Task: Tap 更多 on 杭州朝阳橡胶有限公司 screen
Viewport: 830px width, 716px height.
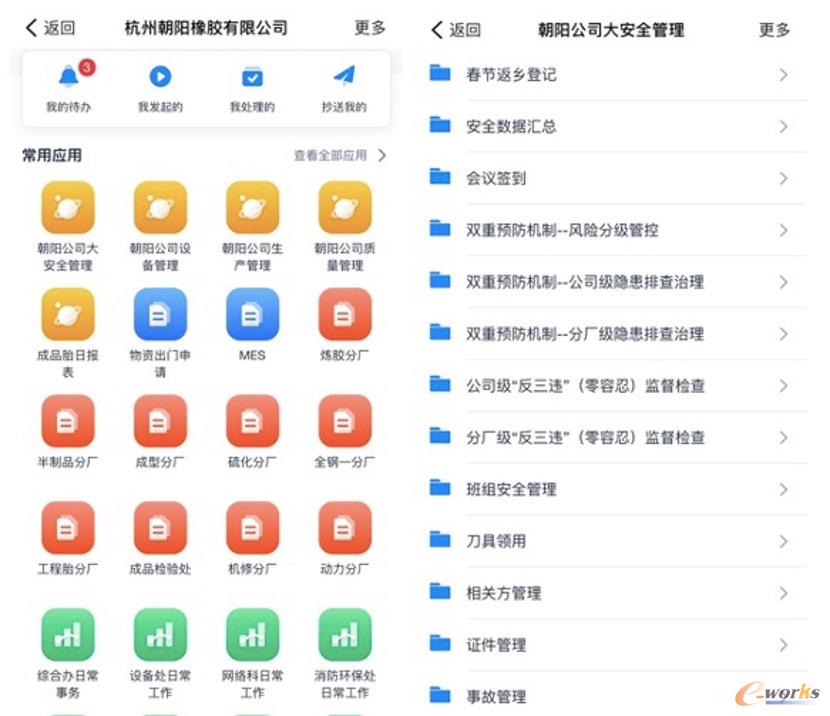Action: point(370,28)
